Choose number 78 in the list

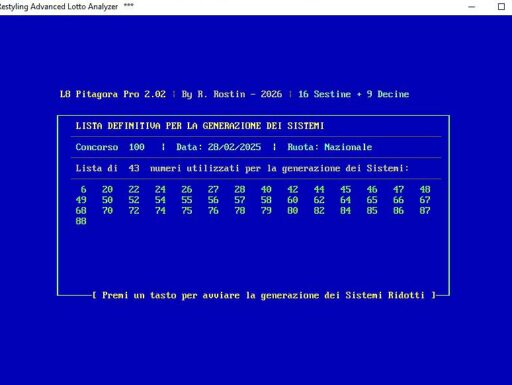click(240, 211)
